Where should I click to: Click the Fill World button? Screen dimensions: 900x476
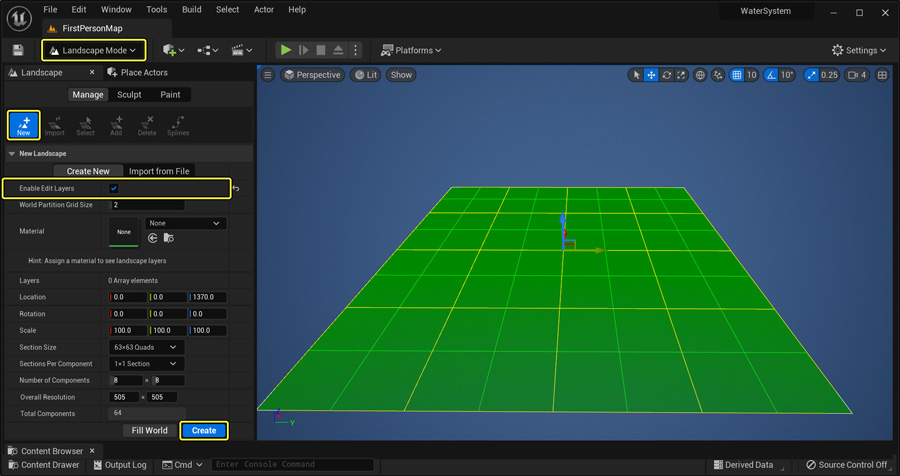[x=150, y=431]
